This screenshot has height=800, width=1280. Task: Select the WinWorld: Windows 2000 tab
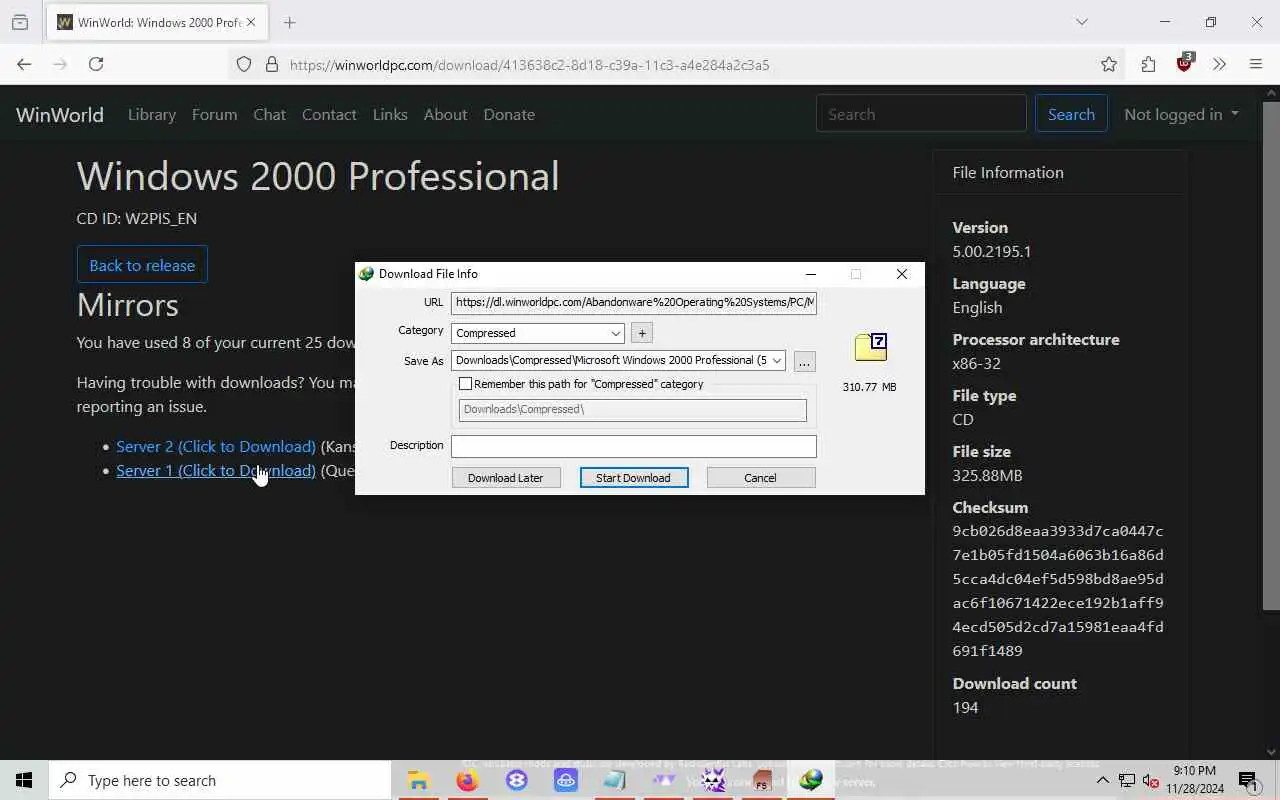pos(157,22)
